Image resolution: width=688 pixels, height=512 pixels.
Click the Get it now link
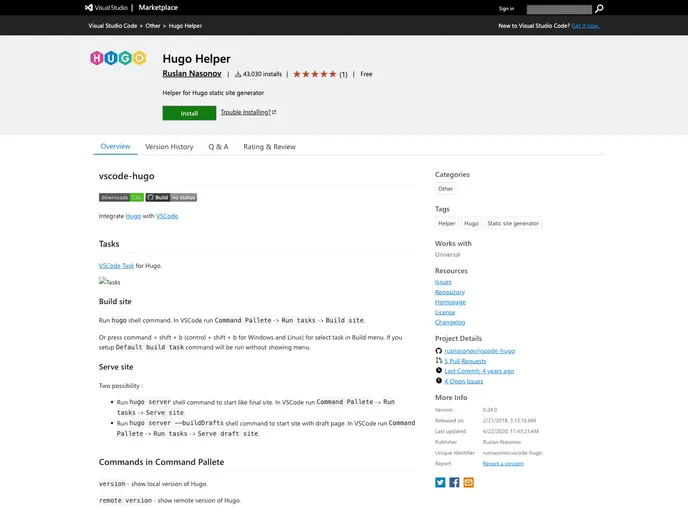point(585,26)
